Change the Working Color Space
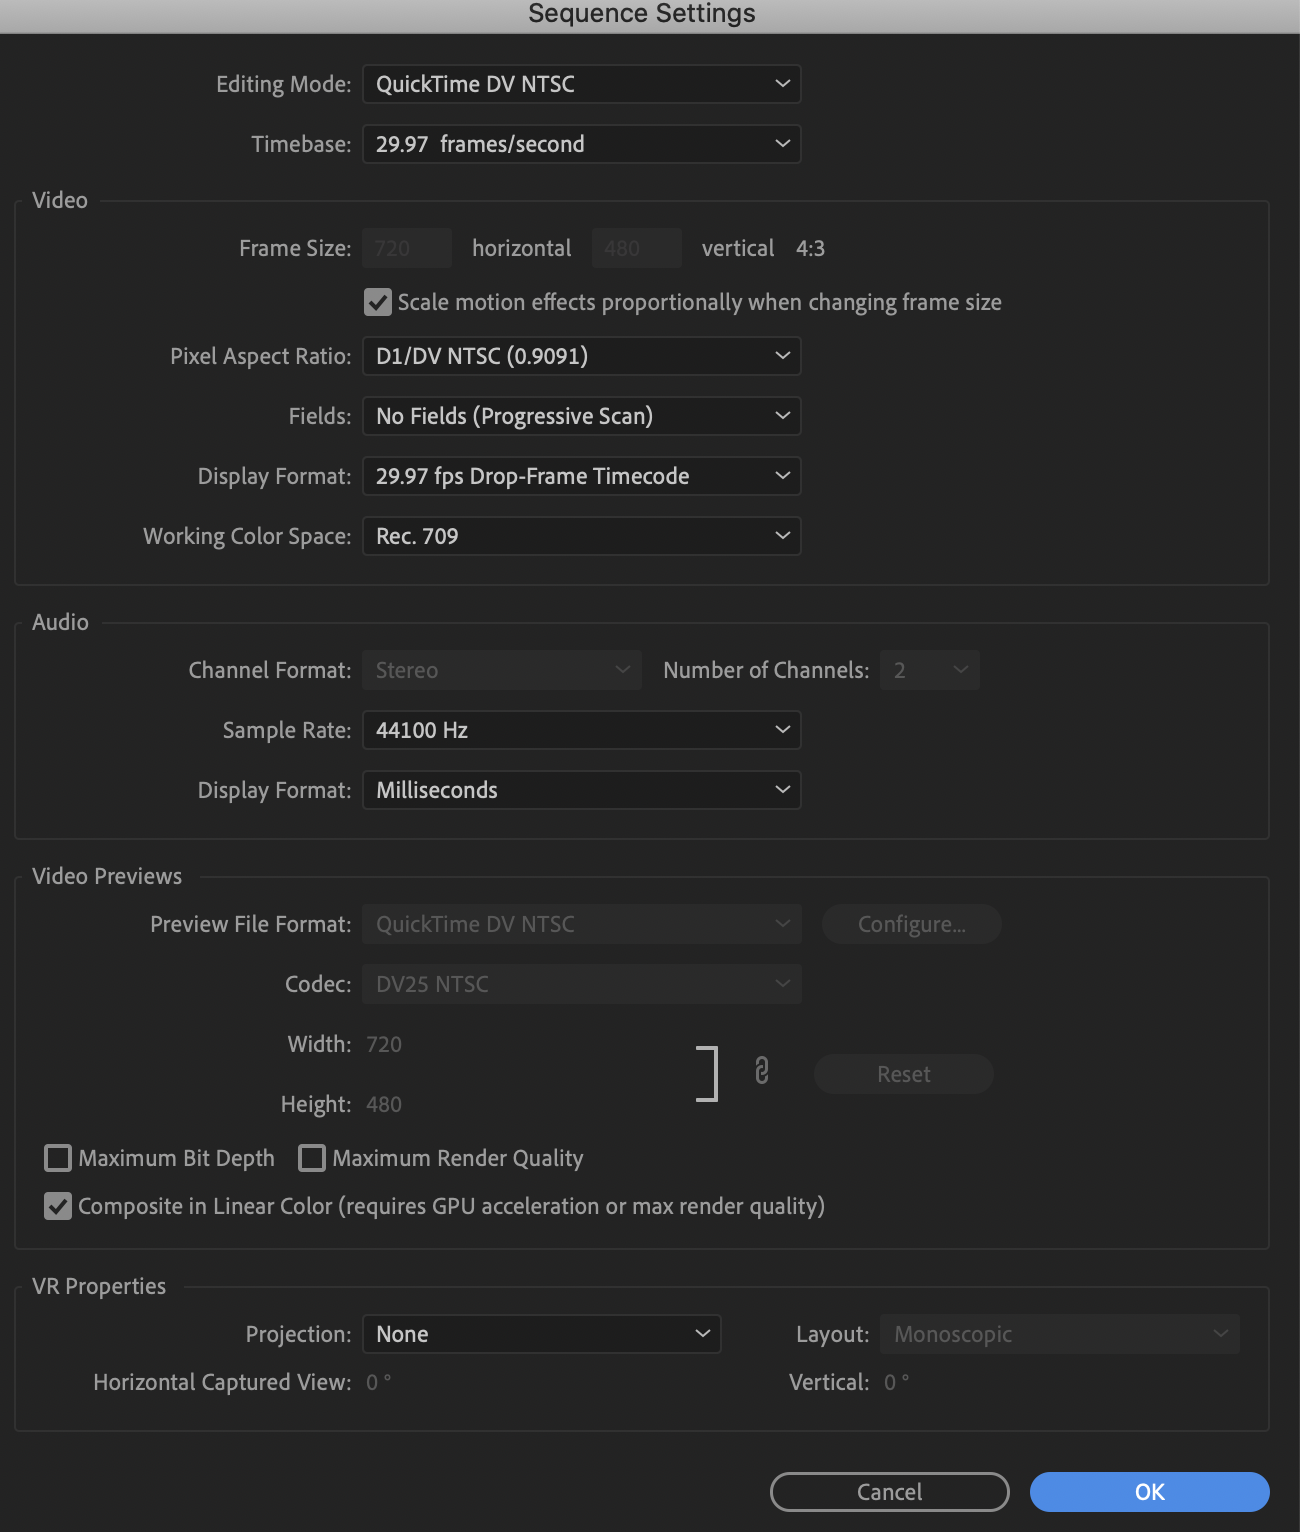1300x1532 pixels. click(x=582, y=535)
